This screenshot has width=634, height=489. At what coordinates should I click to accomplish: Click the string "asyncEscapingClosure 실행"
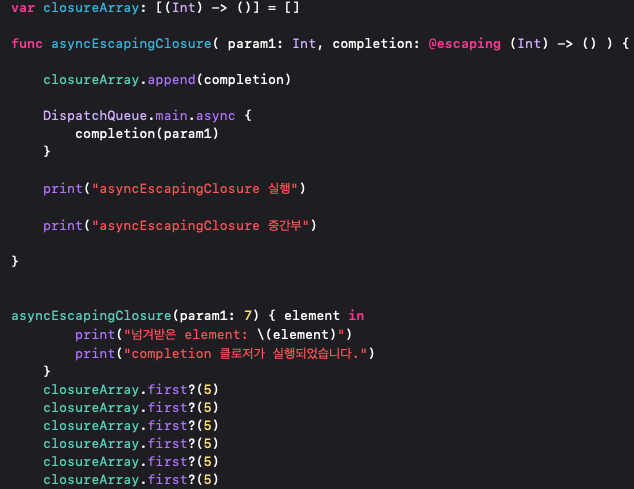pyautogui.click(x=194, y=188)
